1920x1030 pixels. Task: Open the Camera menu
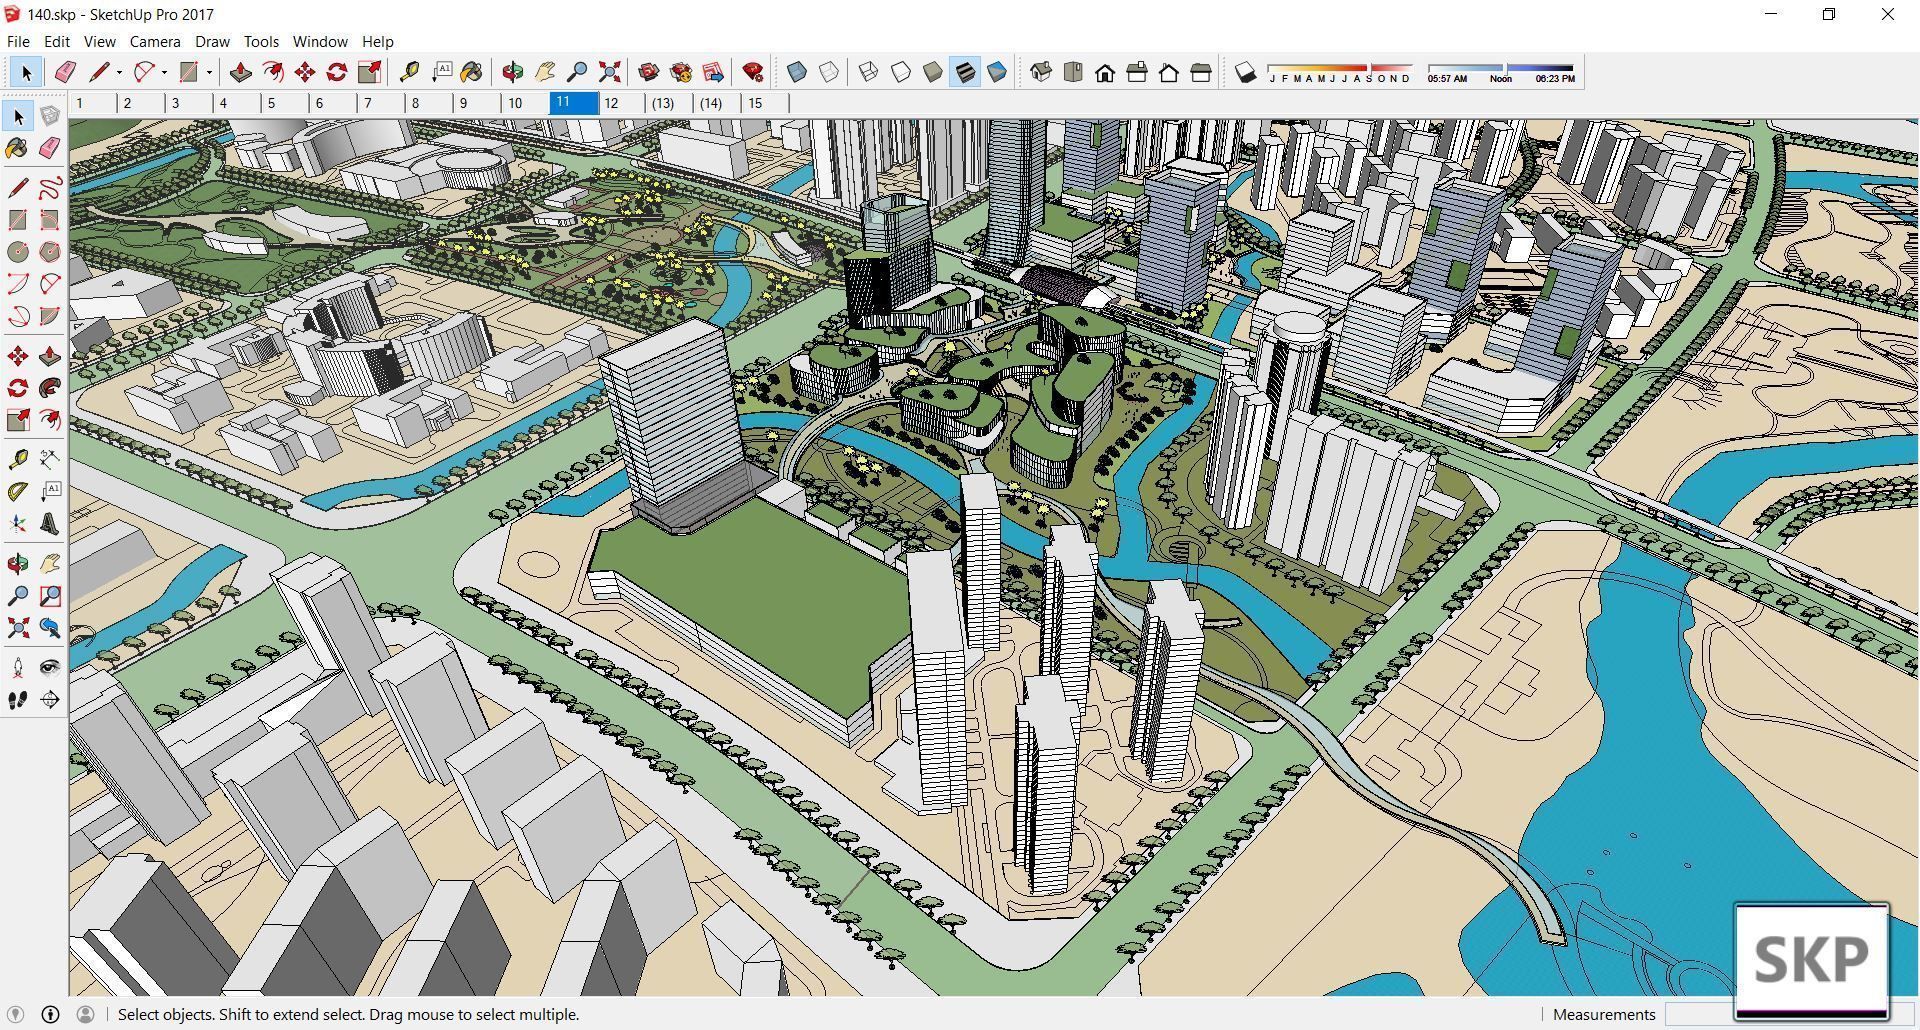(155, 41)
